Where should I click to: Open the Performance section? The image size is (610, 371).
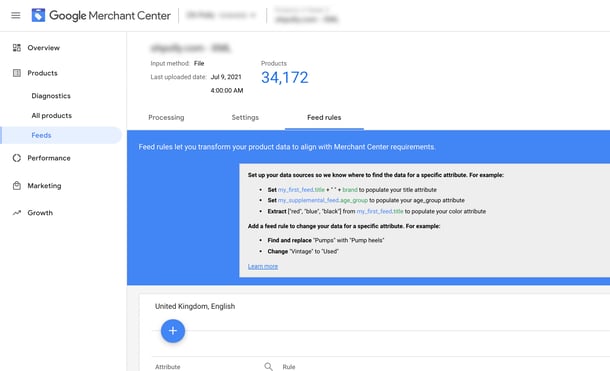[x=49, y=158]
